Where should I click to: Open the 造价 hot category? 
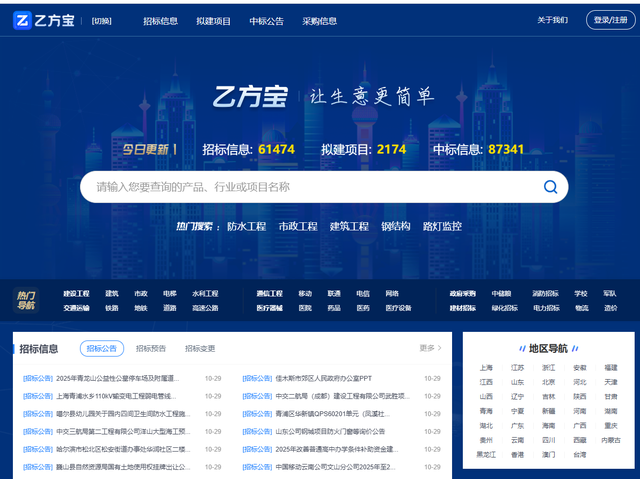click(x=611, y=308)
